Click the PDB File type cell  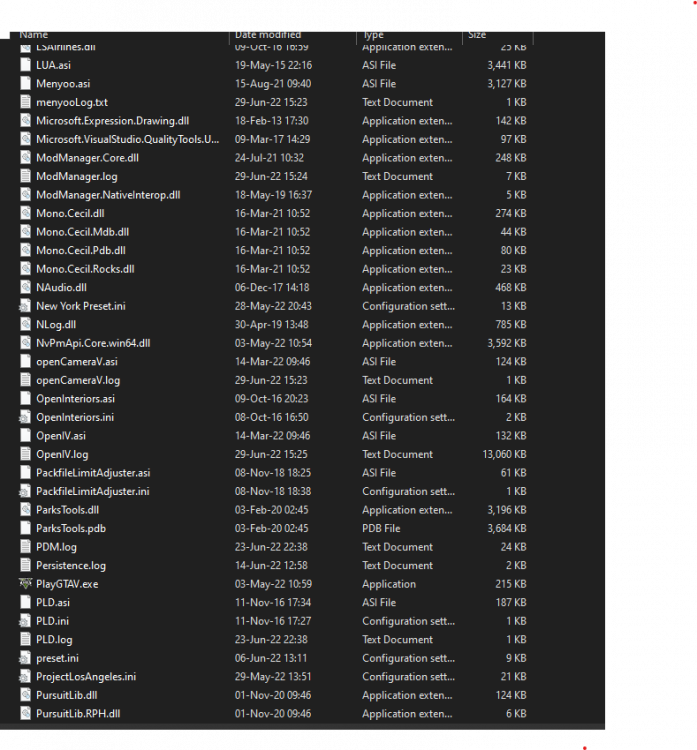(381, 529)
